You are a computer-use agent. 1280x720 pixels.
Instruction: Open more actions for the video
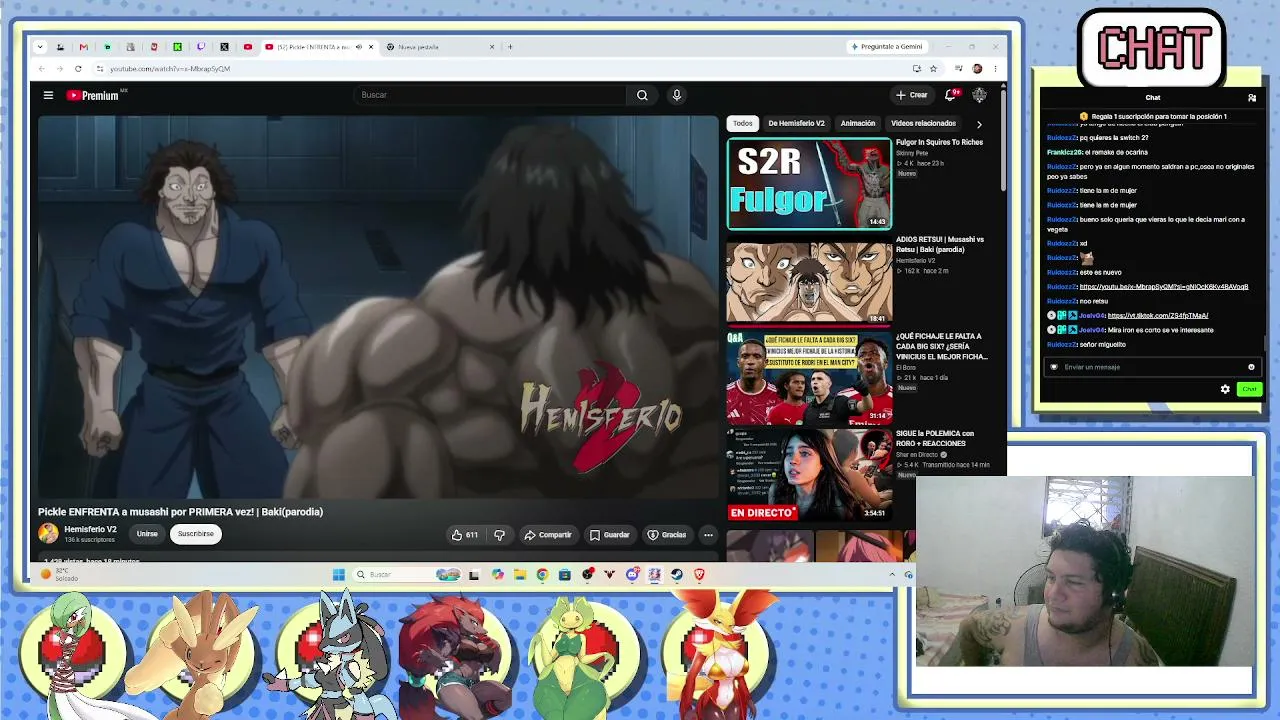(708, 535)
